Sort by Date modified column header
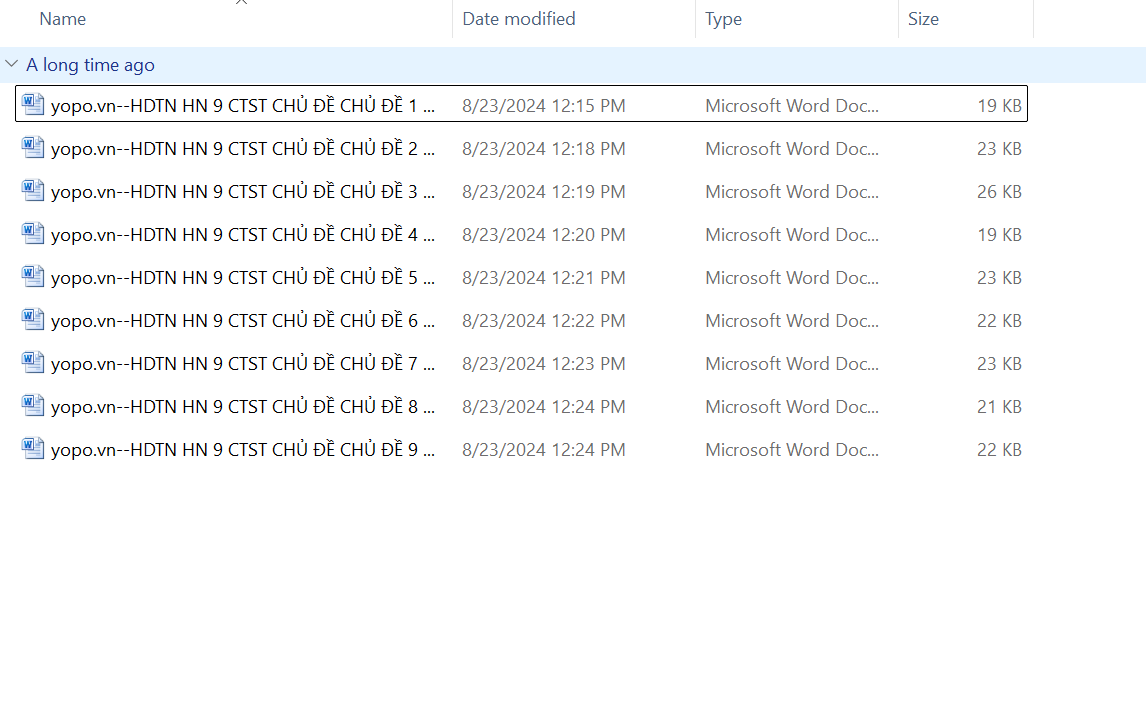Screen dimensions: 1146x724 (518, 19)
